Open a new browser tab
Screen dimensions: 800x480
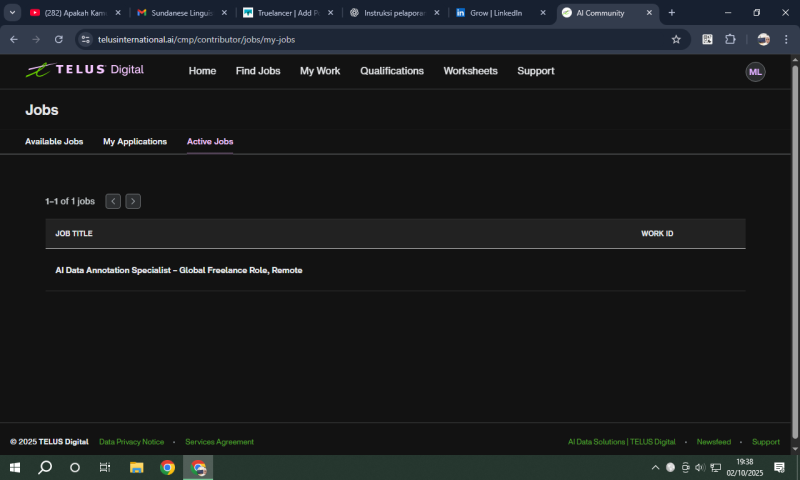(671, 13)
